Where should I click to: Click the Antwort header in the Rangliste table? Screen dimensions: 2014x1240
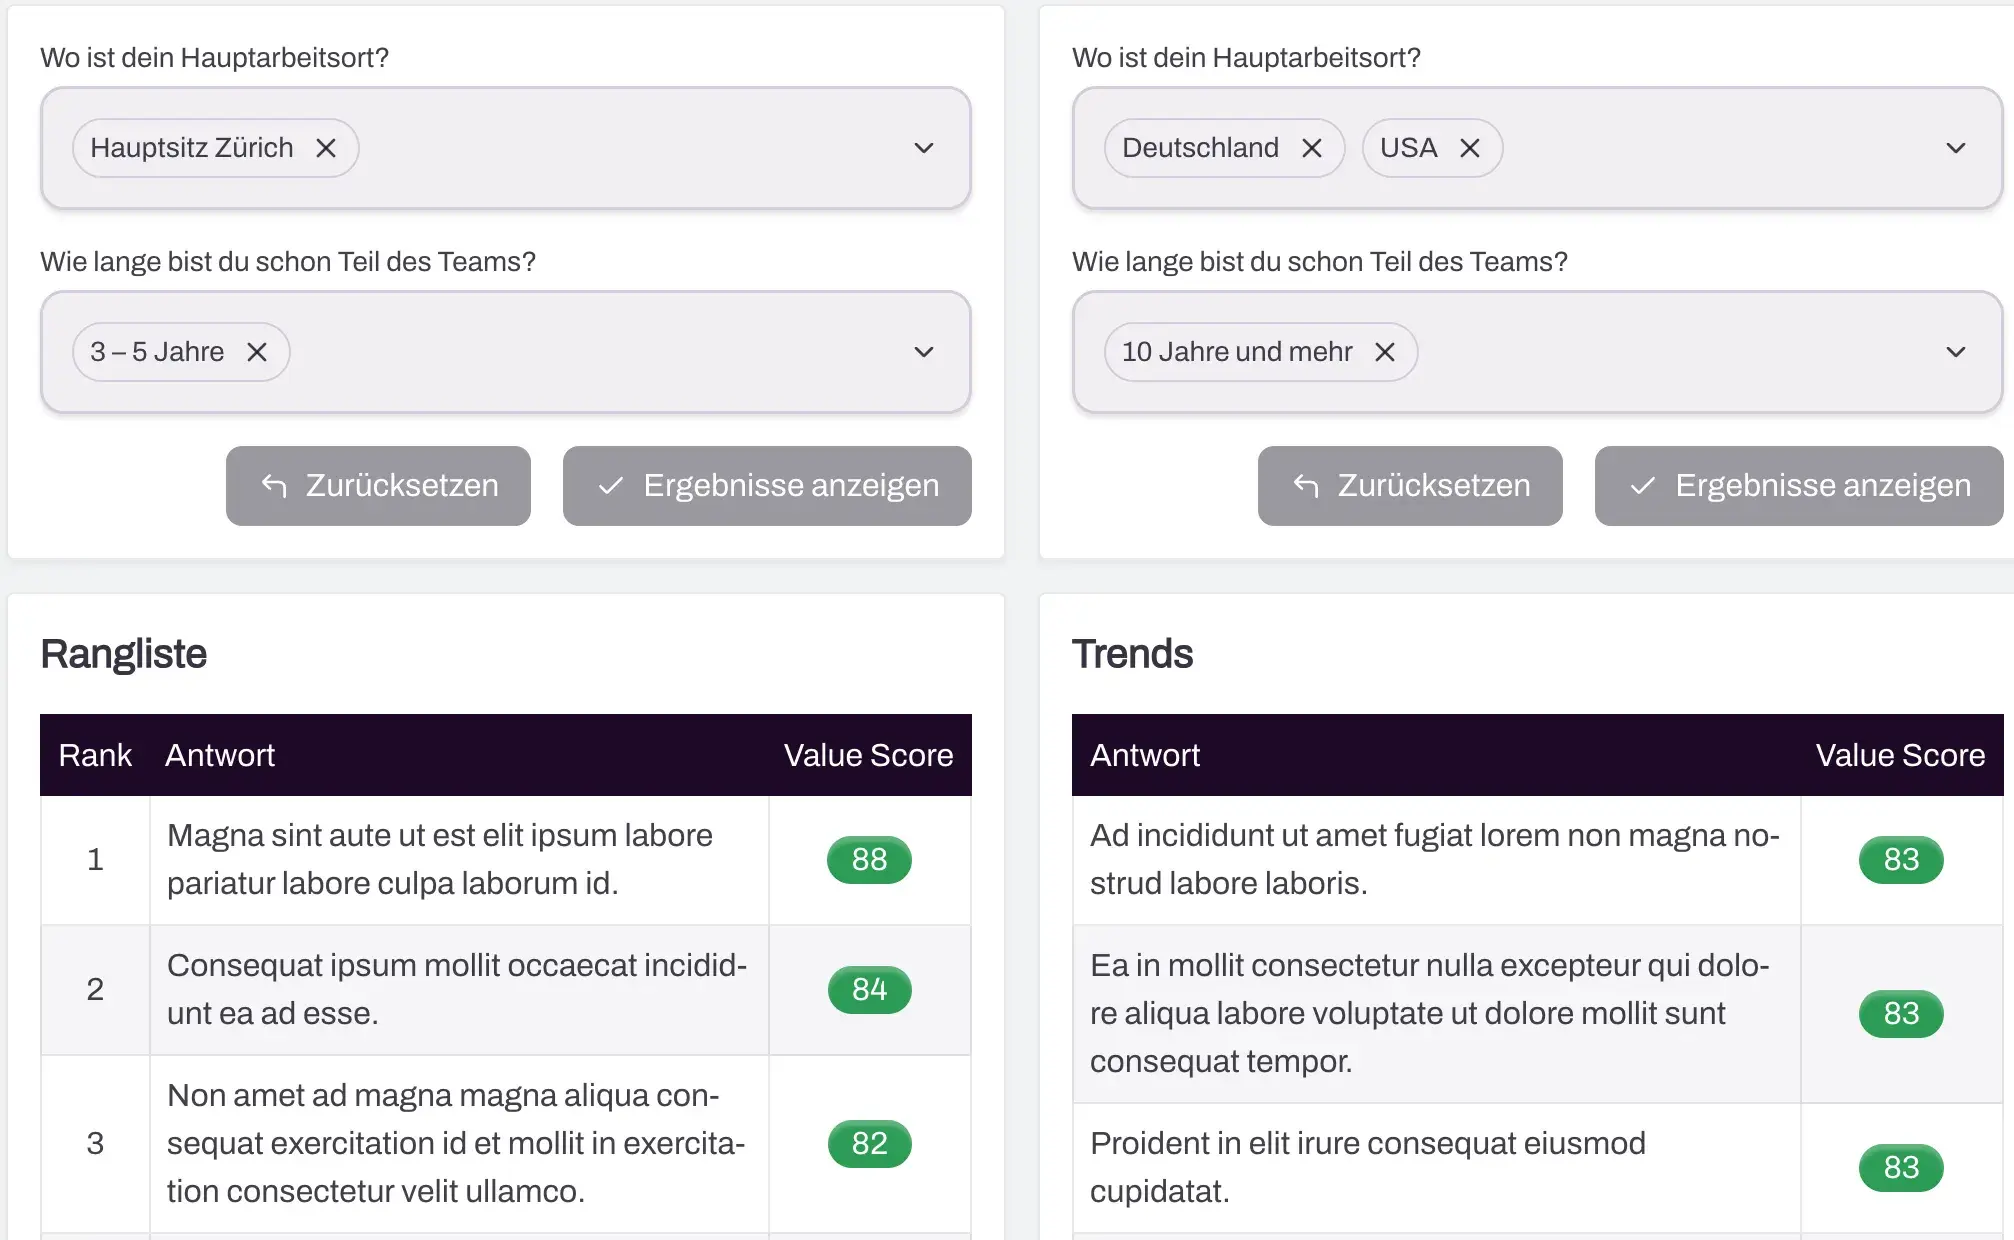220,755
